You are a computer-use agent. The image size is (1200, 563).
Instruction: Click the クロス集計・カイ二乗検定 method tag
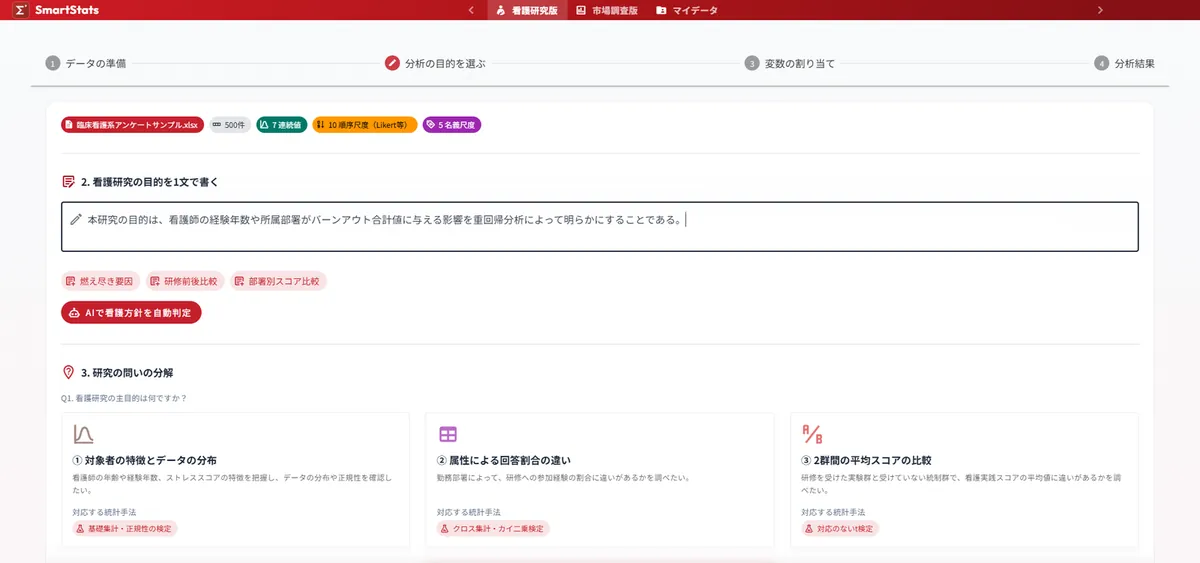pyautogui.click(x=493, y=528)
